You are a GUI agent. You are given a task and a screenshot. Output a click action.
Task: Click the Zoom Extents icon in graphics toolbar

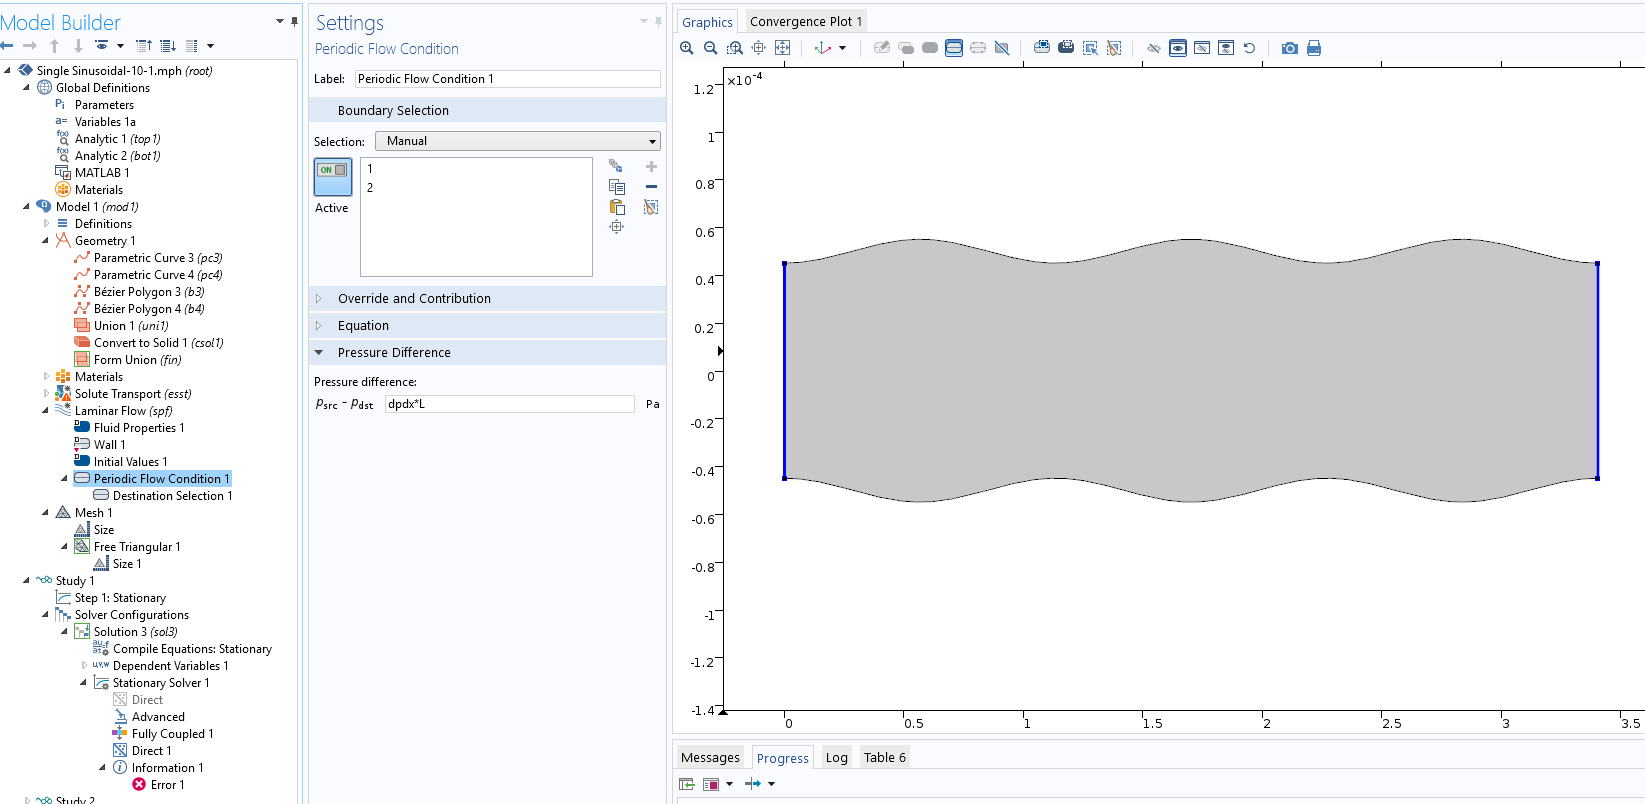click(x=782, y=48)
